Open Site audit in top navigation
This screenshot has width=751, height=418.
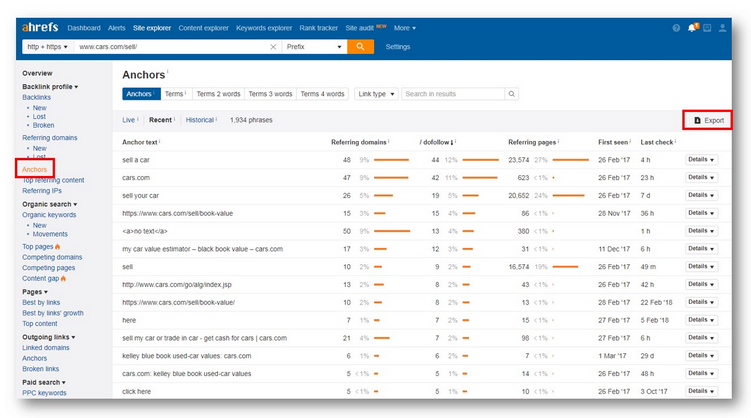tap(360, 28)
